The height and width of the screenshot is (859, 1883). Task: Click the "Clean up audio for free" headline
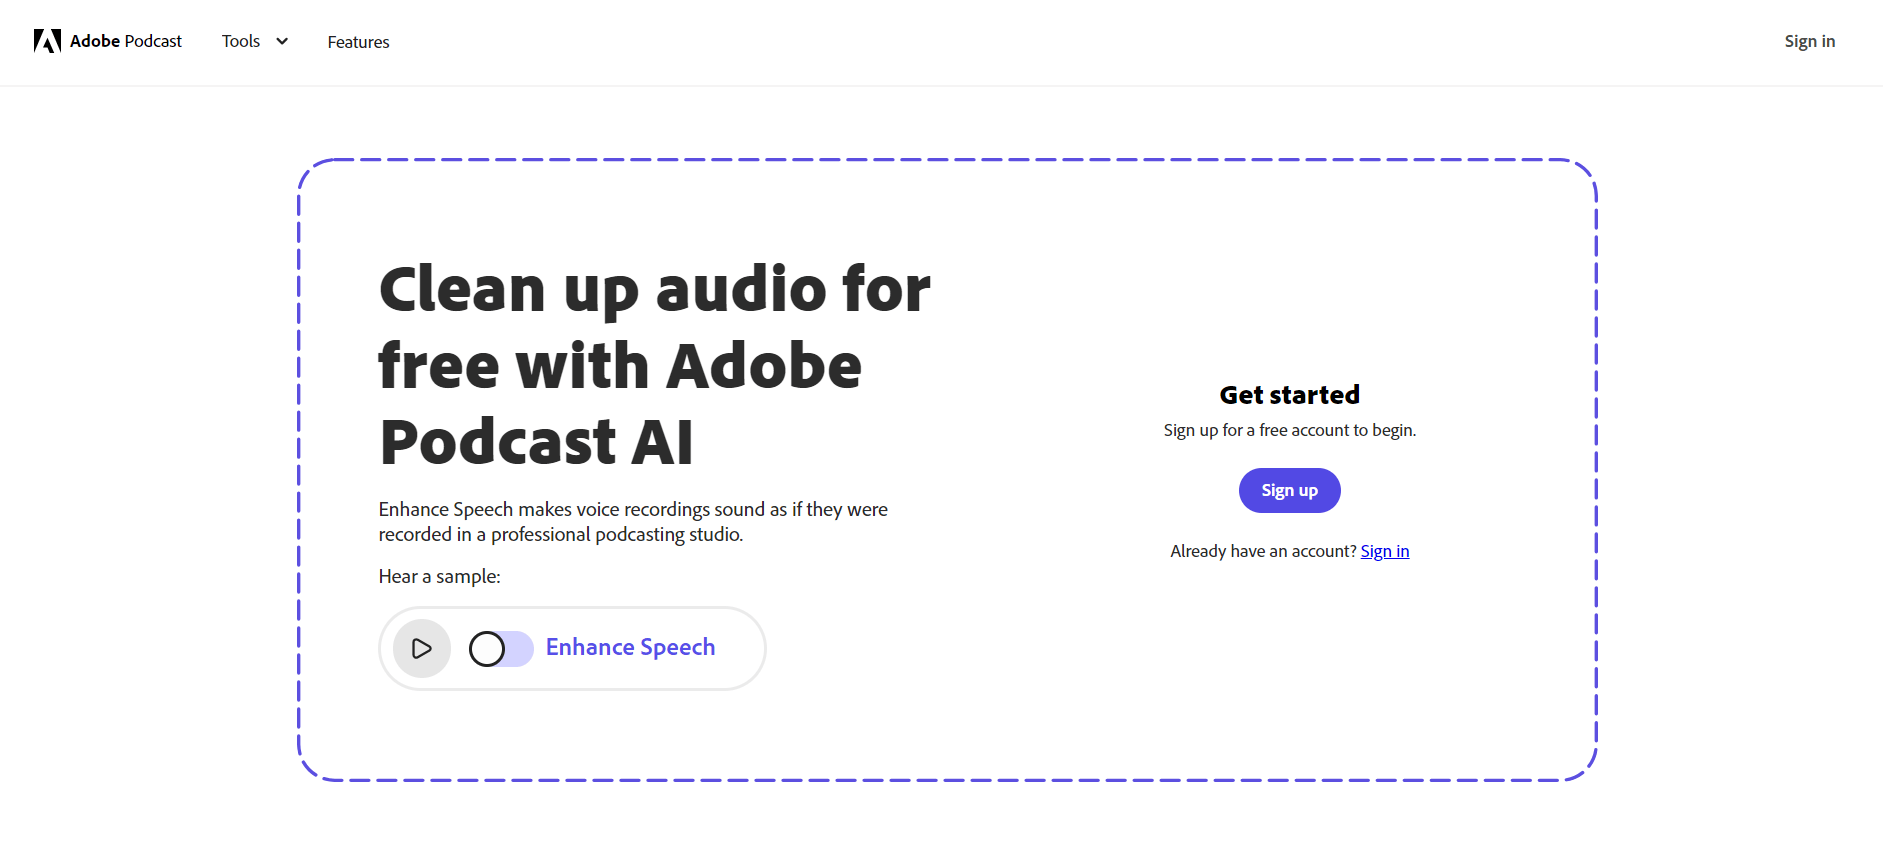click(x=654, y=365)
